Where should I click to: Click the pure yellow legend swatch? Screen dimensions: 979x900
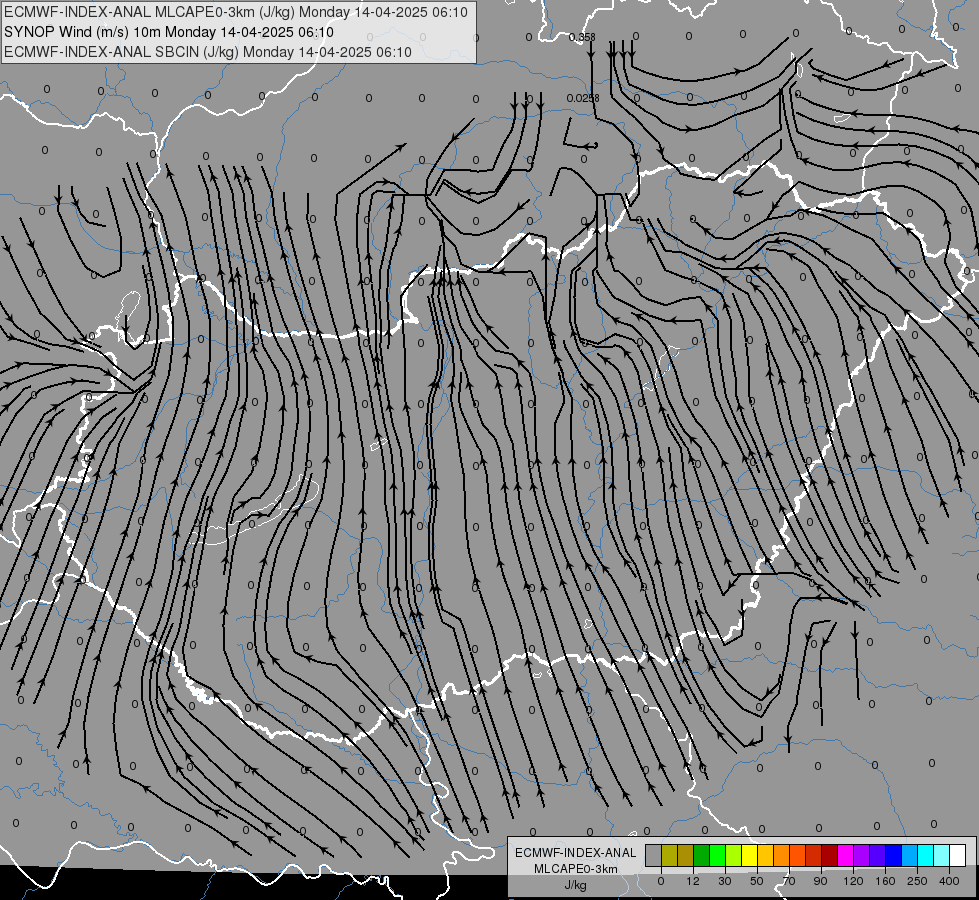tap(749, 855)
